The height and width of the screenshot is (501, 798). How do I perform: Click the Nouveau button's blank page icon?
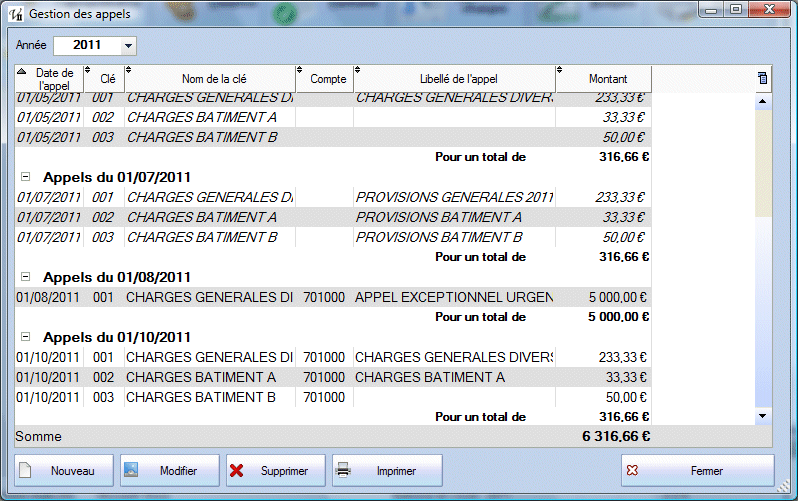[x=27, y=470]
